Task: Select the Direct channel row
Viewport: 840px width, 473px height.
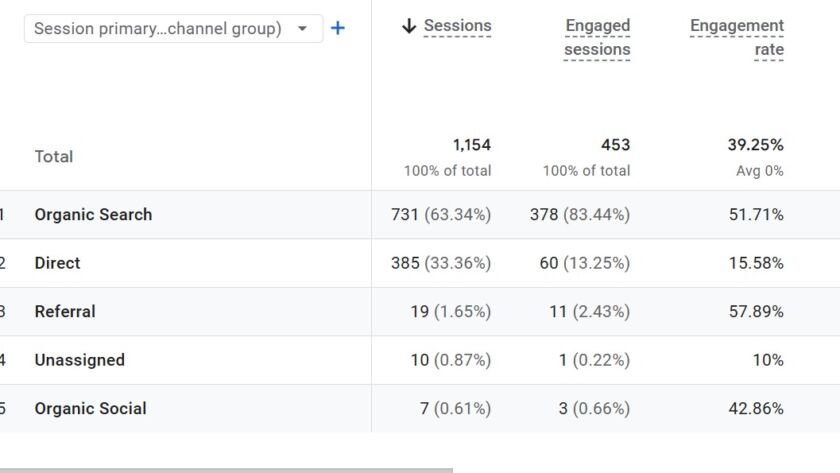Action: point(57,263)
